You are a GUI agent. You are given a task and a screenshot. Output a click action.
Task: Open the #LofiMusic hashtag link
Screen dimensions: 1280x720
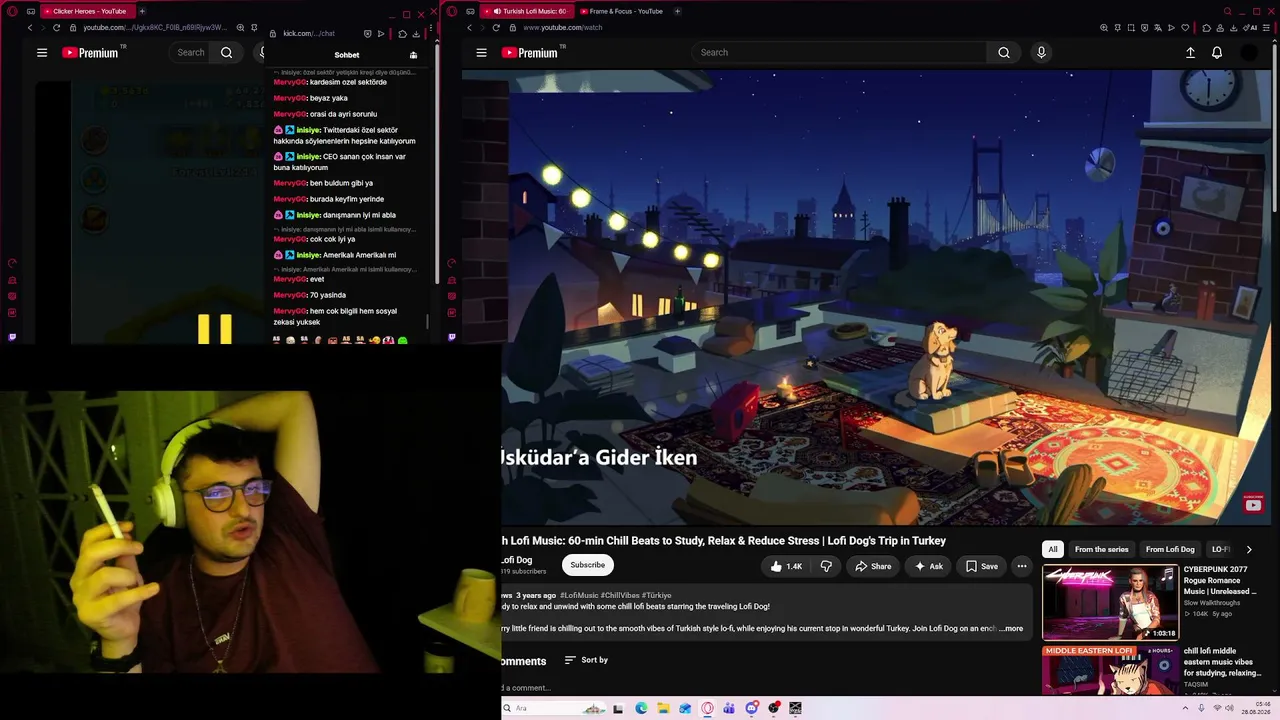(579, 595)
